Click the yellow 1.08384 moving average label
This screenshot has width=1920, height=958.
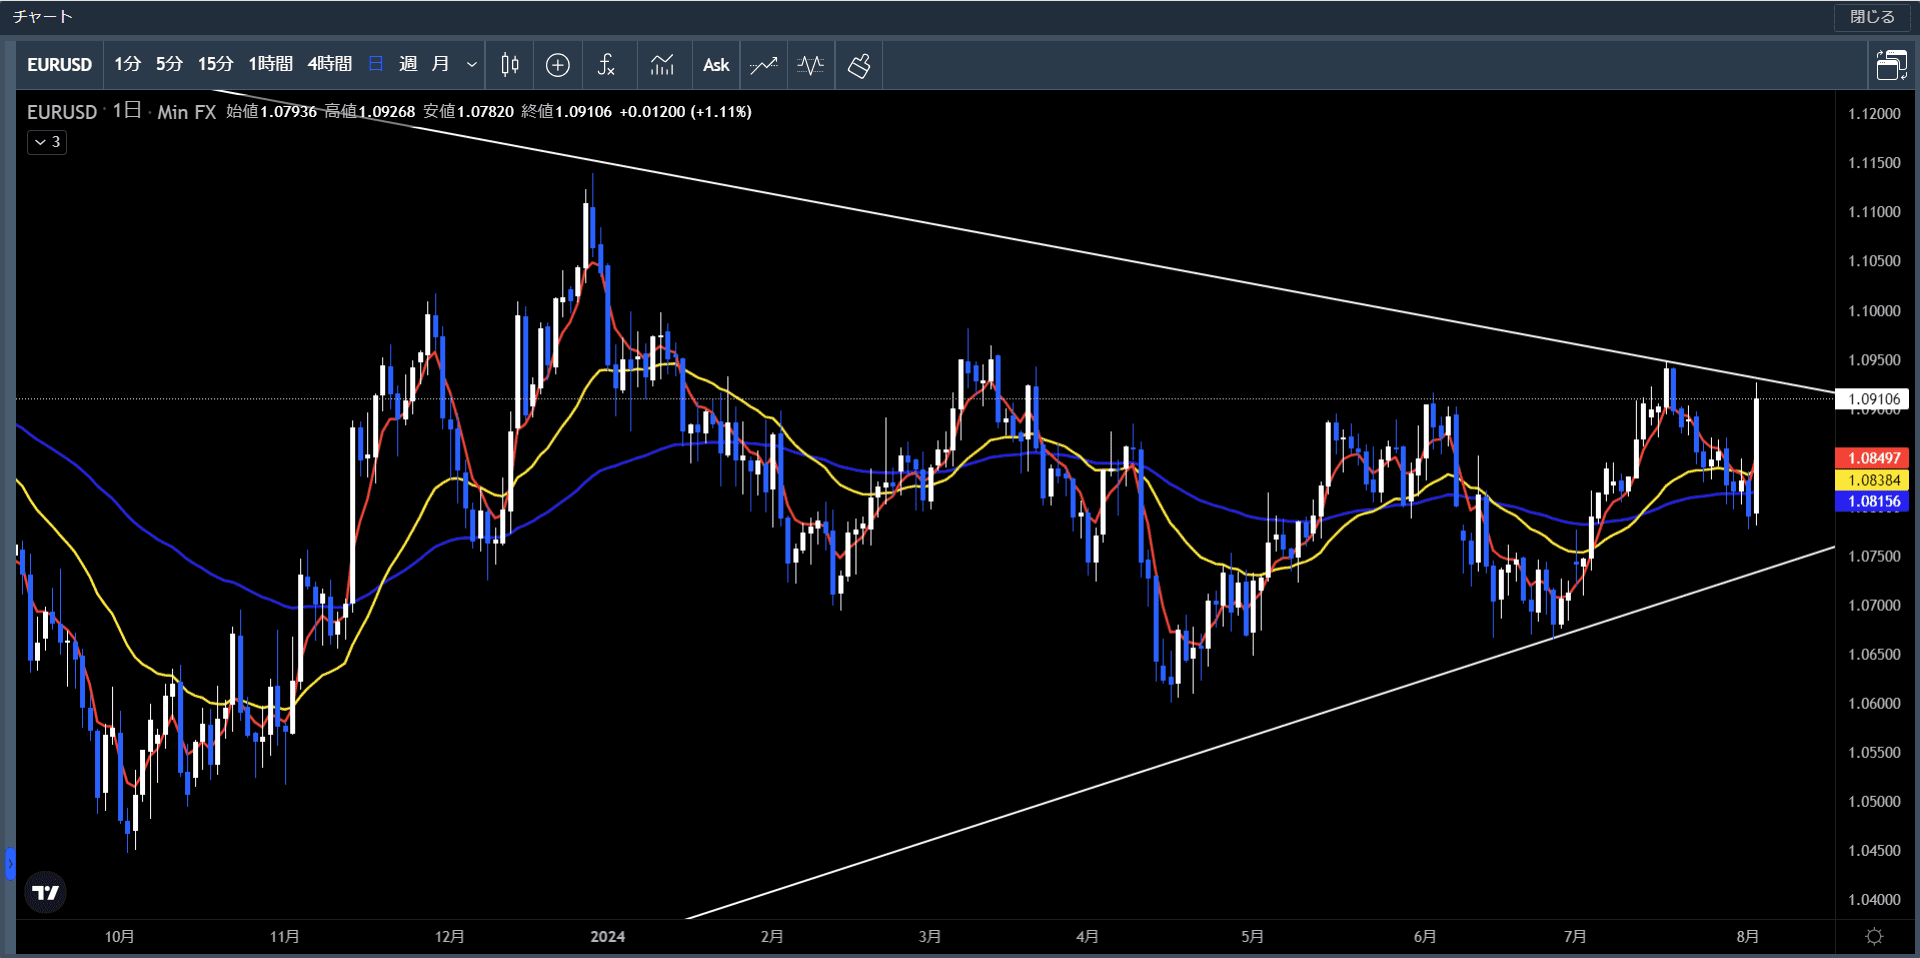pyautogui.click(x=1873, y=480)
